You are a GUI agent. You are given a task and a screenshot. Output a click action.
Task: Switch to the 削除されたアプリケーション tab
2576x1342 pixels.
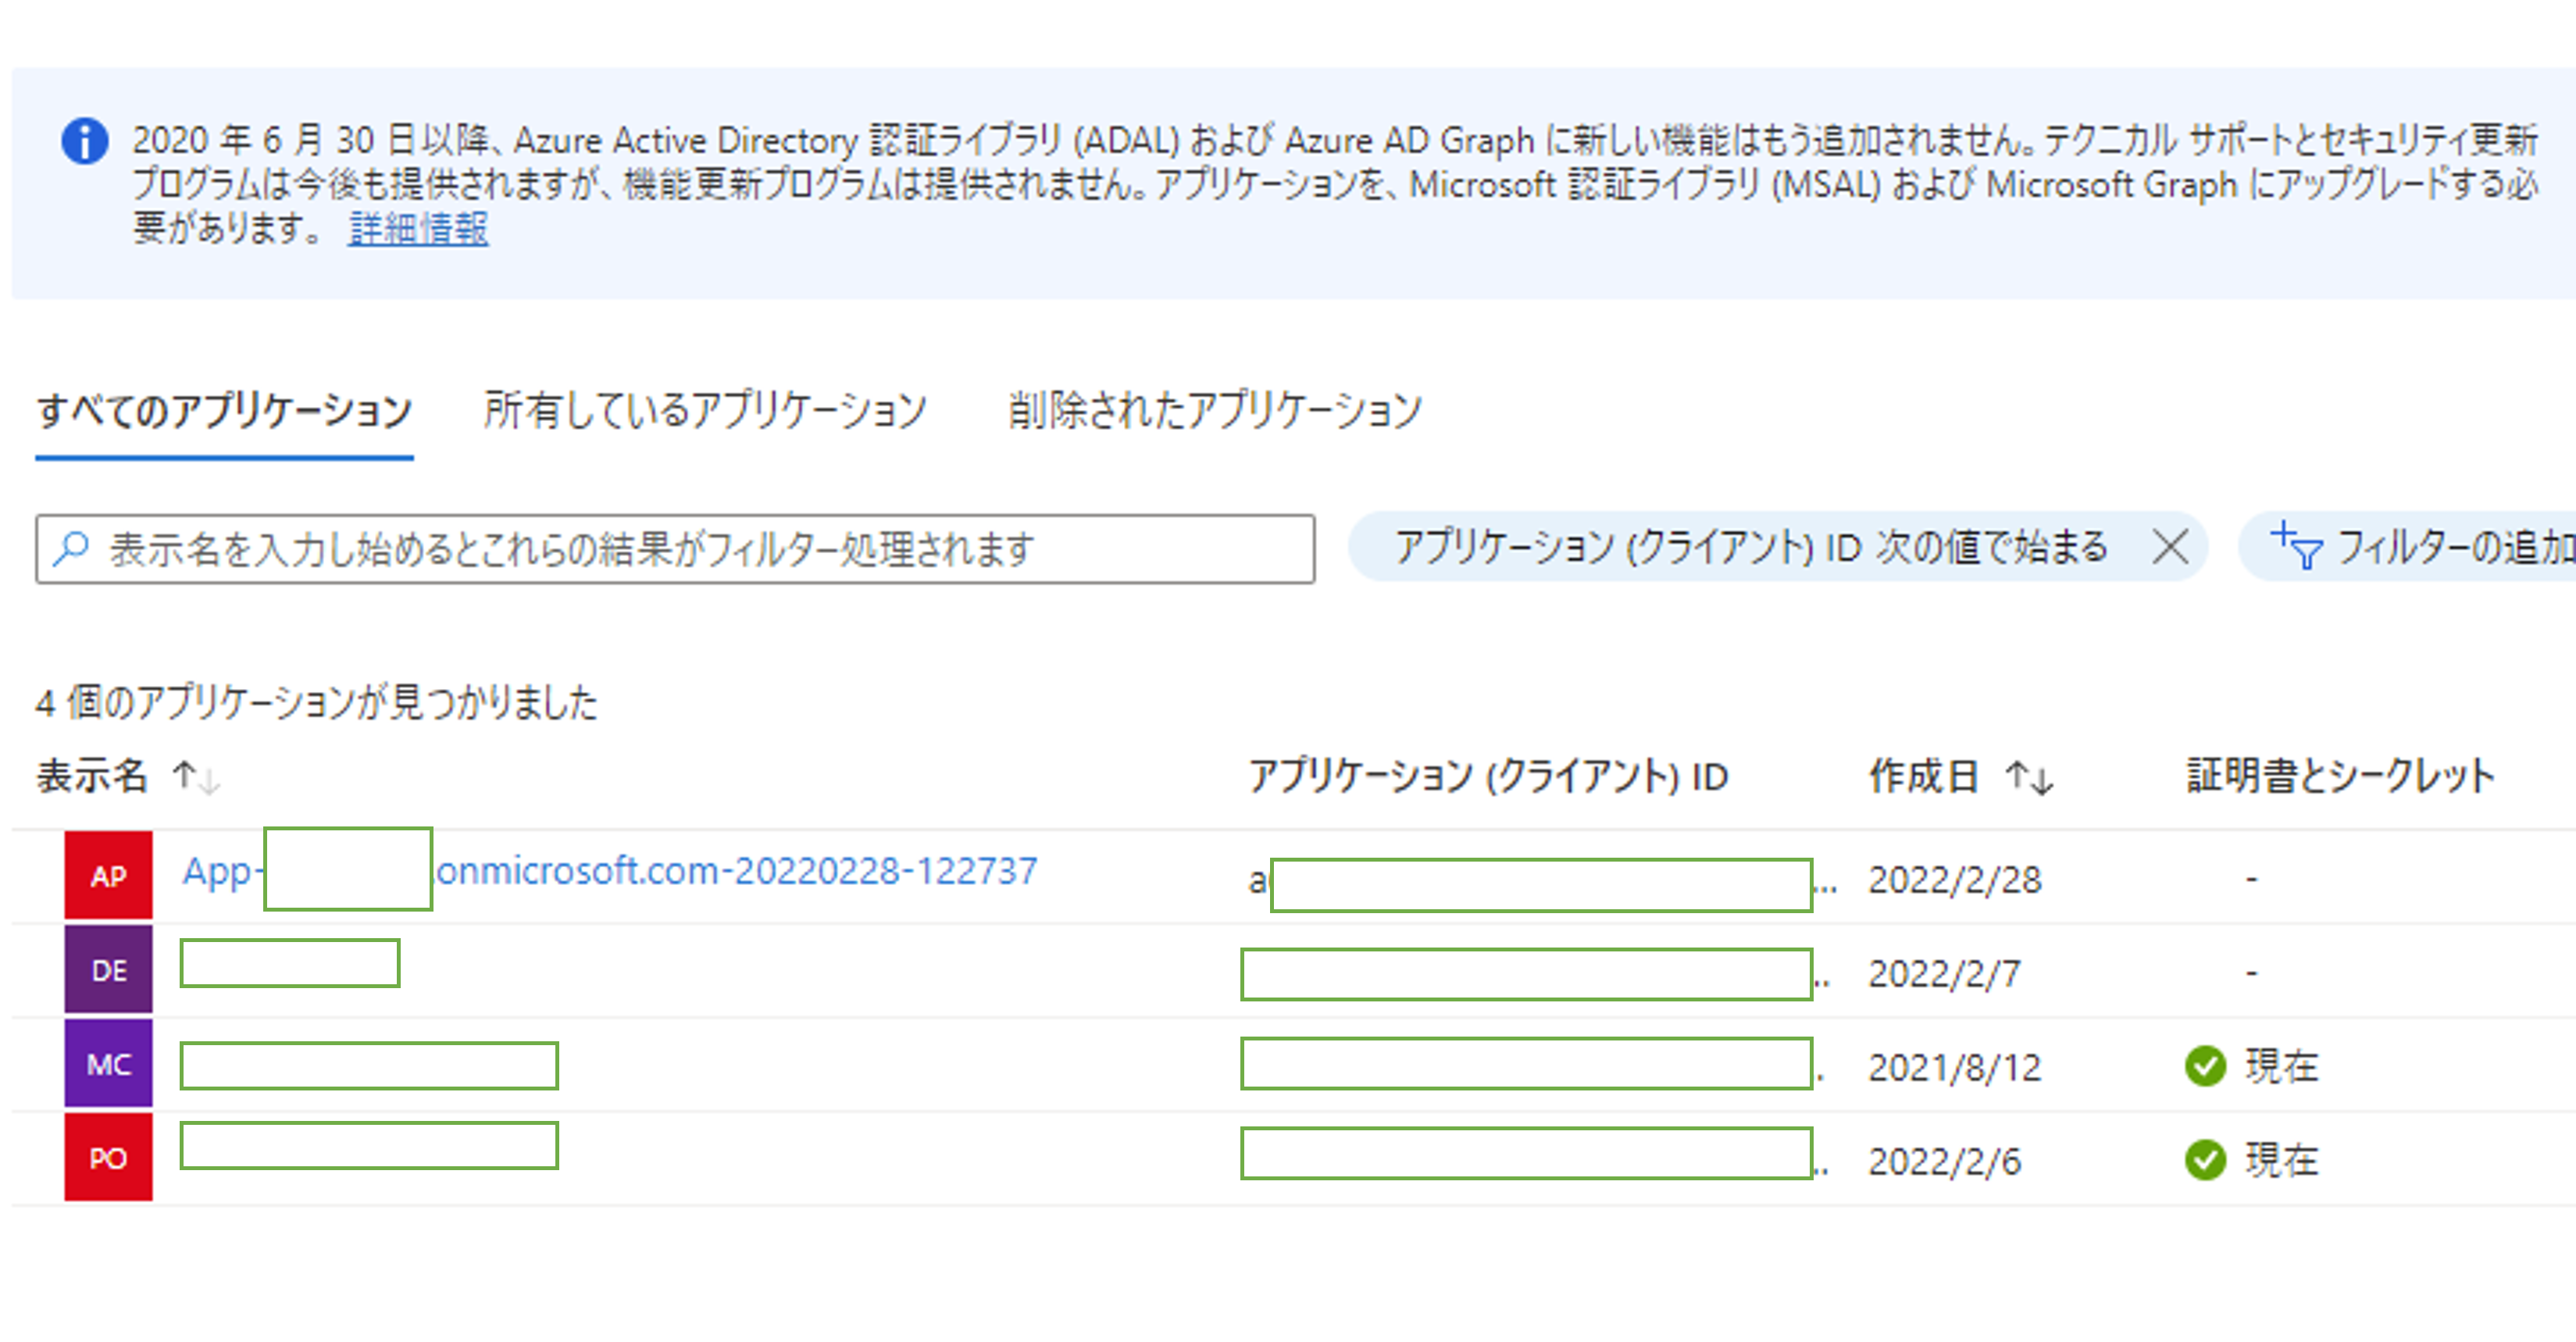[1215, 411]
